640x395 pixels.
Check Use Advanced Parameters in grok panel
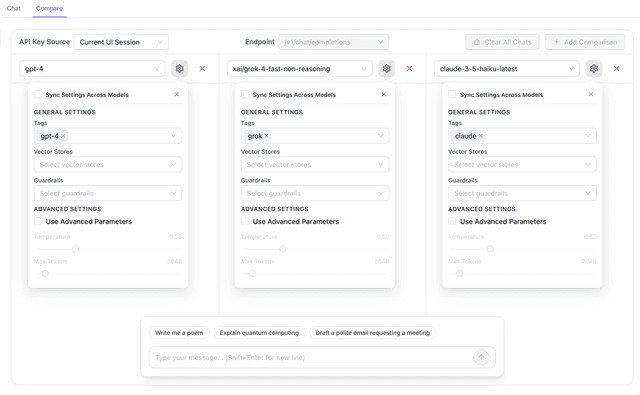(245, 221)
